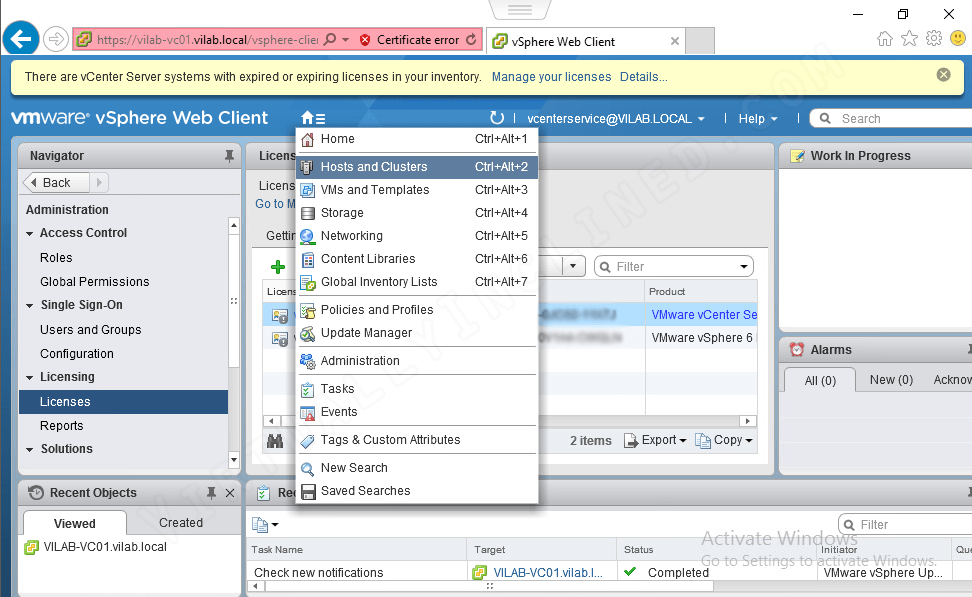Select Roles in the Navigator

[x=56, y=257]
